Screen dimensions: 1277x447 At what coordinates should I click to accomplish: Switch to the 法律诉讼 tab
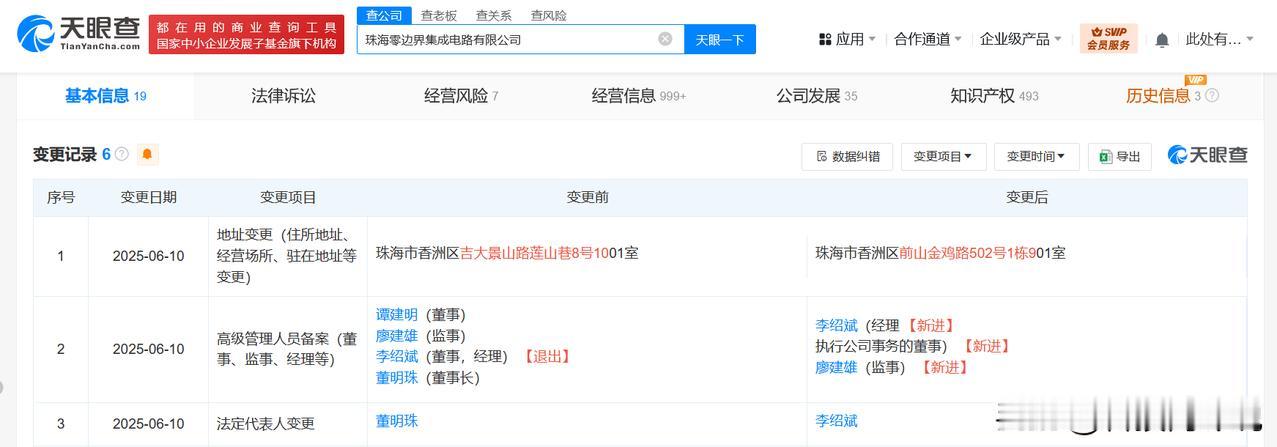click(283, 96)
